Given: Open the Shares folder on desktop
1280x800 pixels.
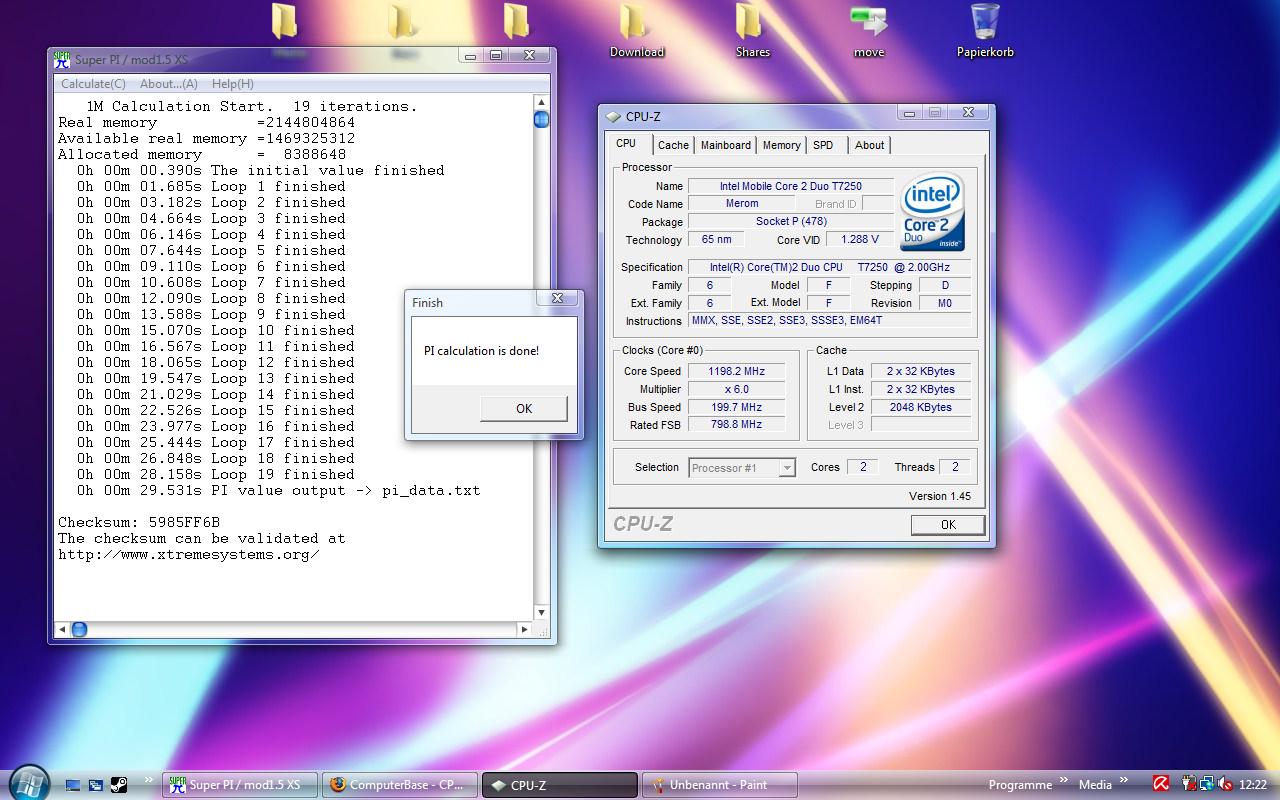Looking at the screenshot, I should (x=752, y=31).
